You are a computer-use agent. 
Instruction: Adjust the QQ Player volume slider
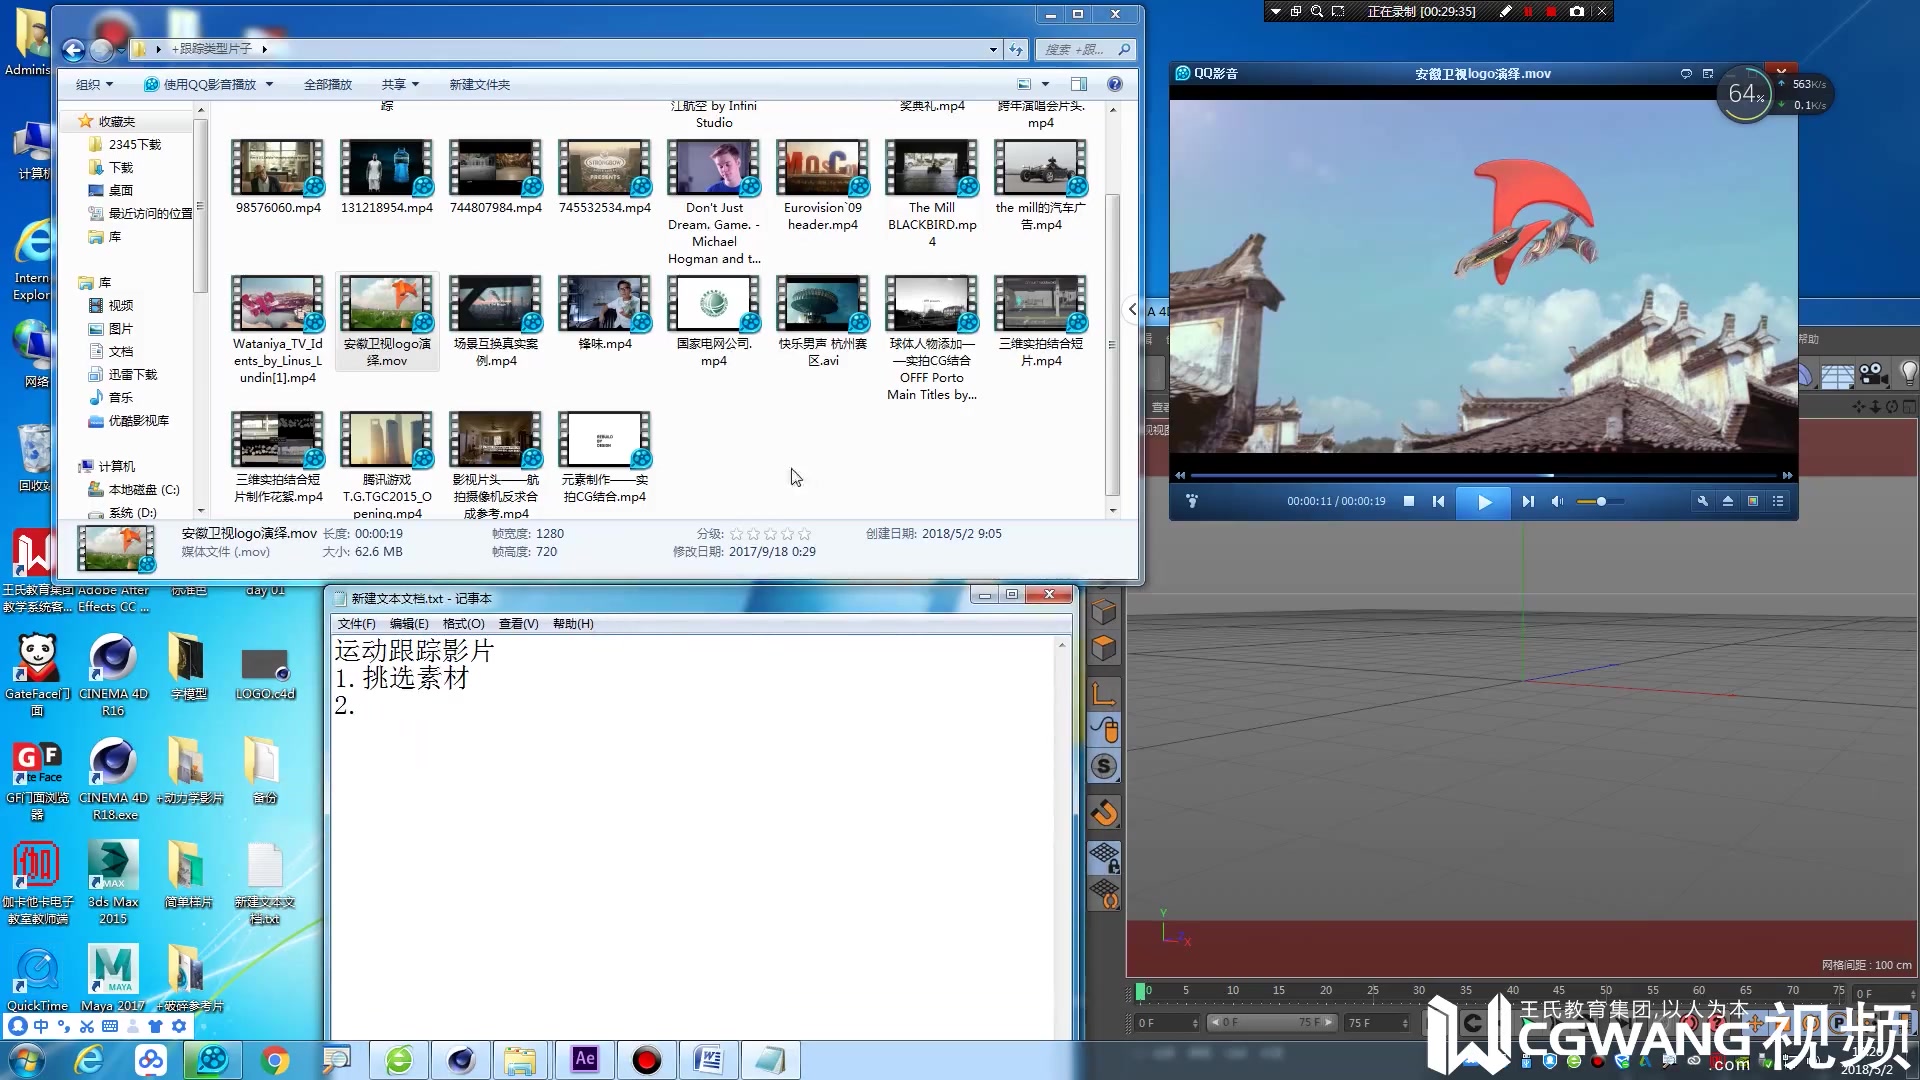pos(1600,501)
